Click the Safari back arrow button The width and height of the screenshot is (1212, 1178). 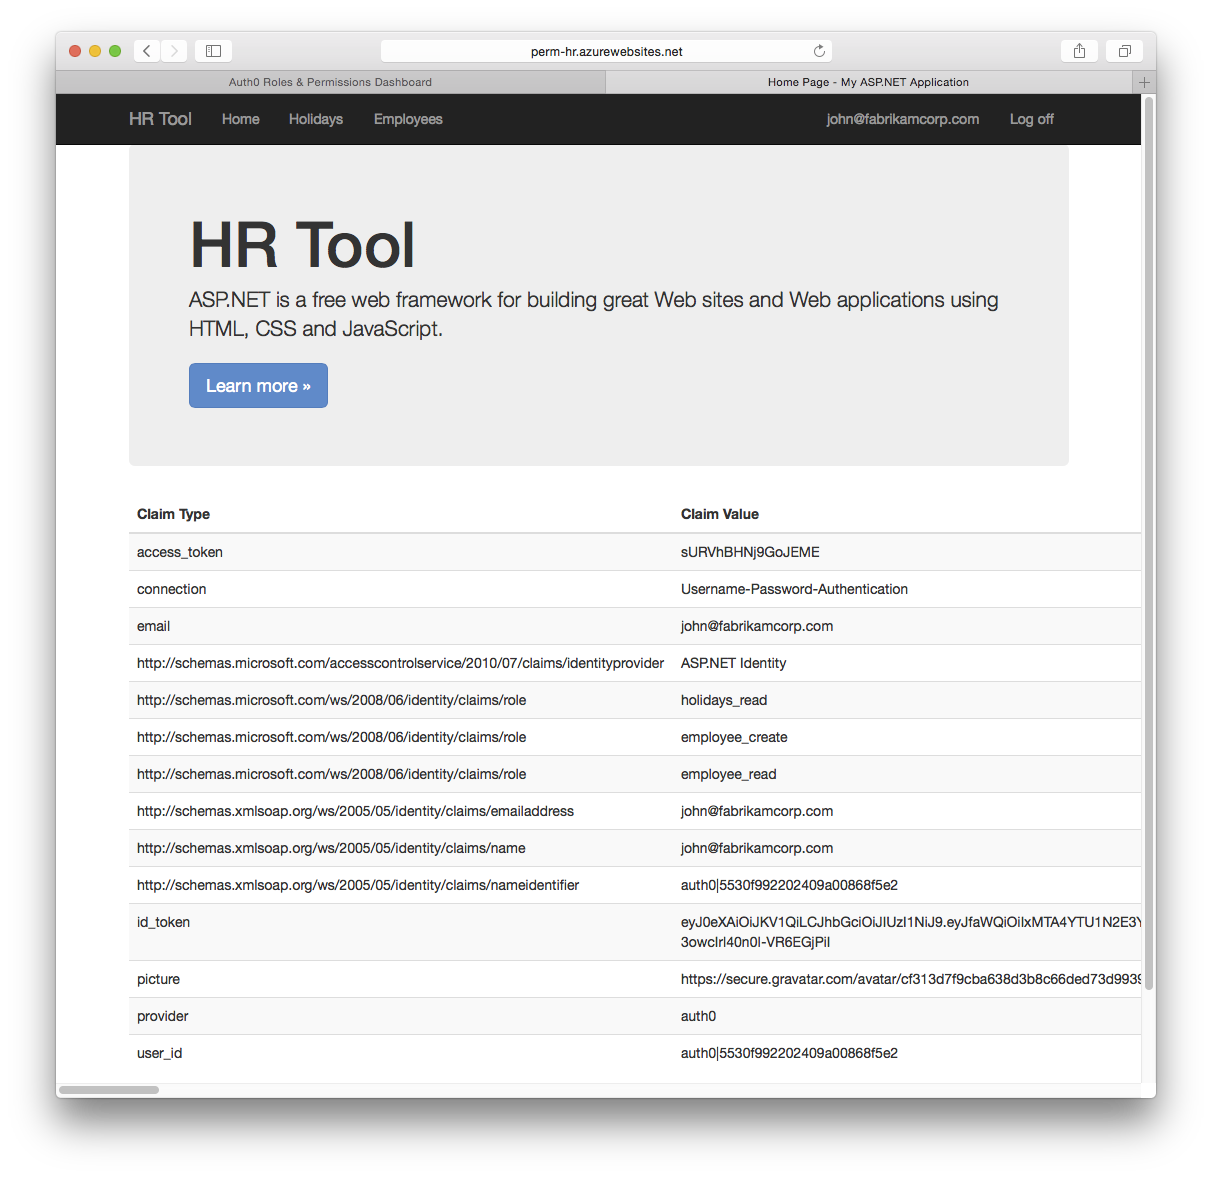tap(147, 51)
